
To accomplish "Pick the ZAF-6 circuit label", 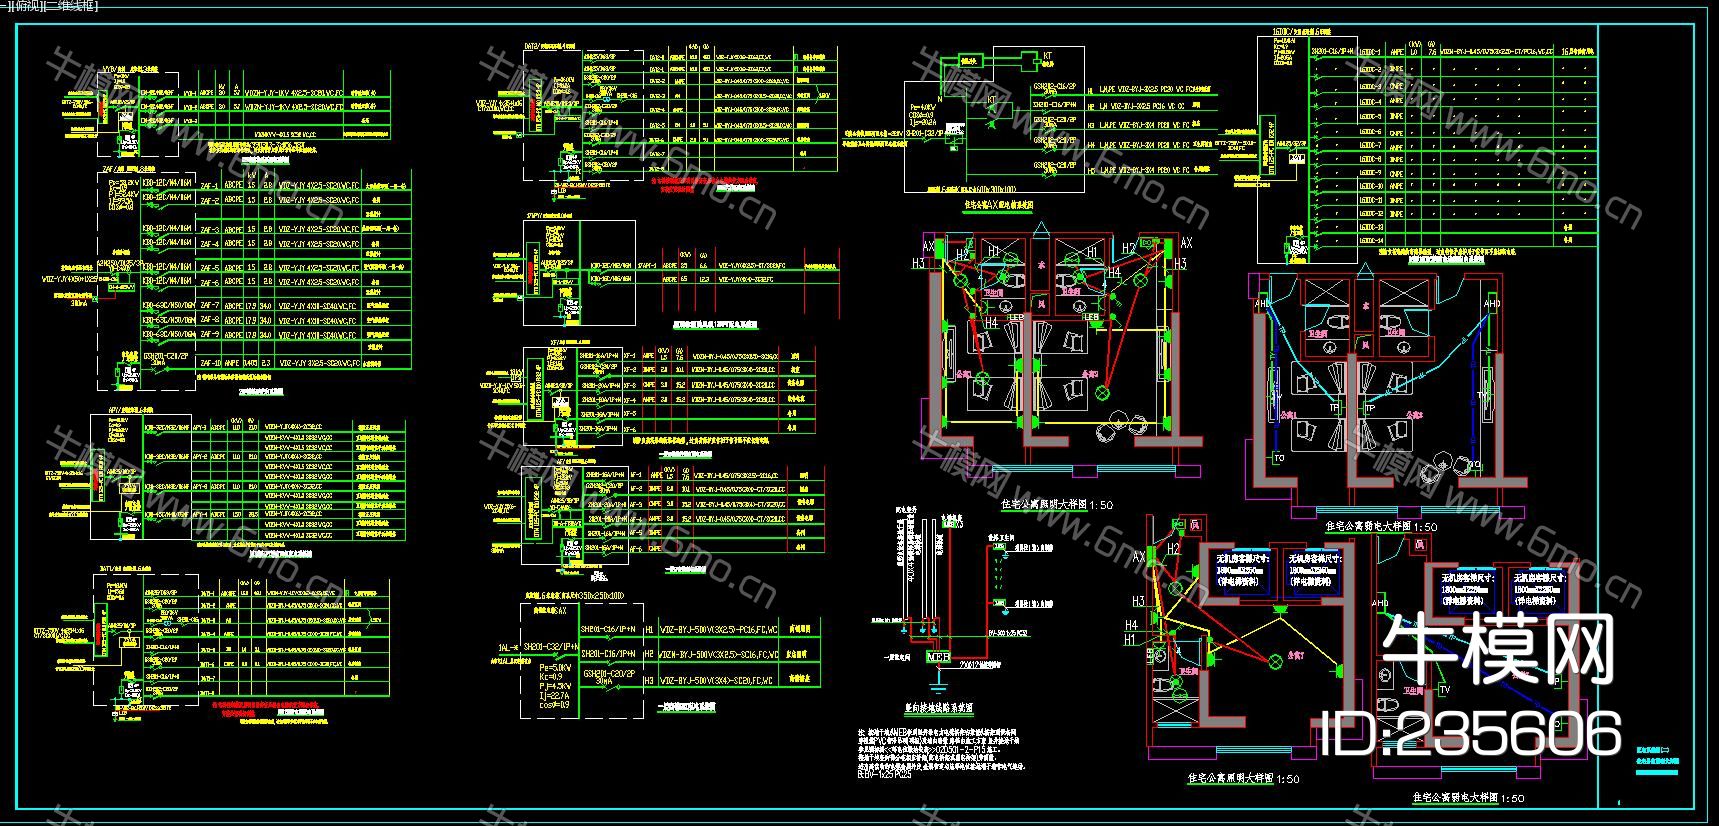I will click(208, 285).
